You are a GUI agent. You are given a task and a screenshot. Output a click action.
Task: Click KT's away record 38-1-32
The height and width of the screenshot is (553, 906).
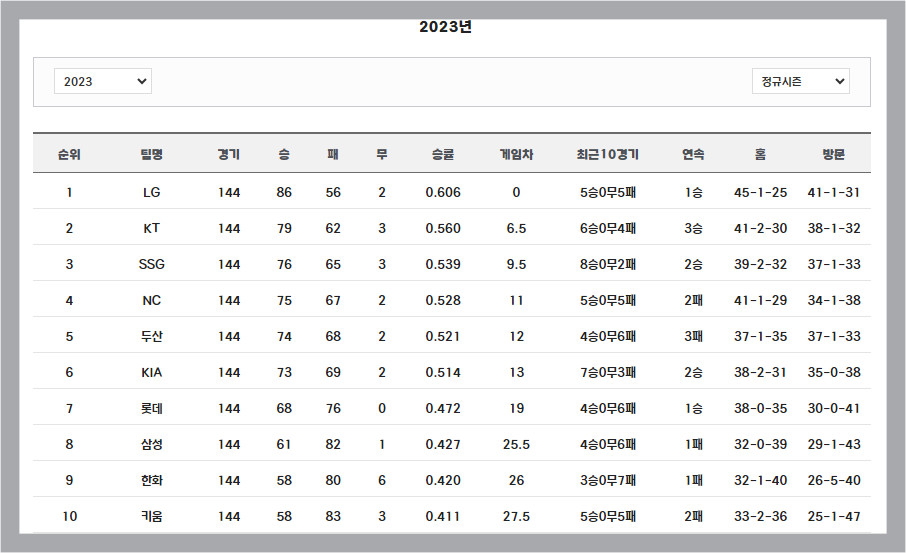click(x=834, y=228)
